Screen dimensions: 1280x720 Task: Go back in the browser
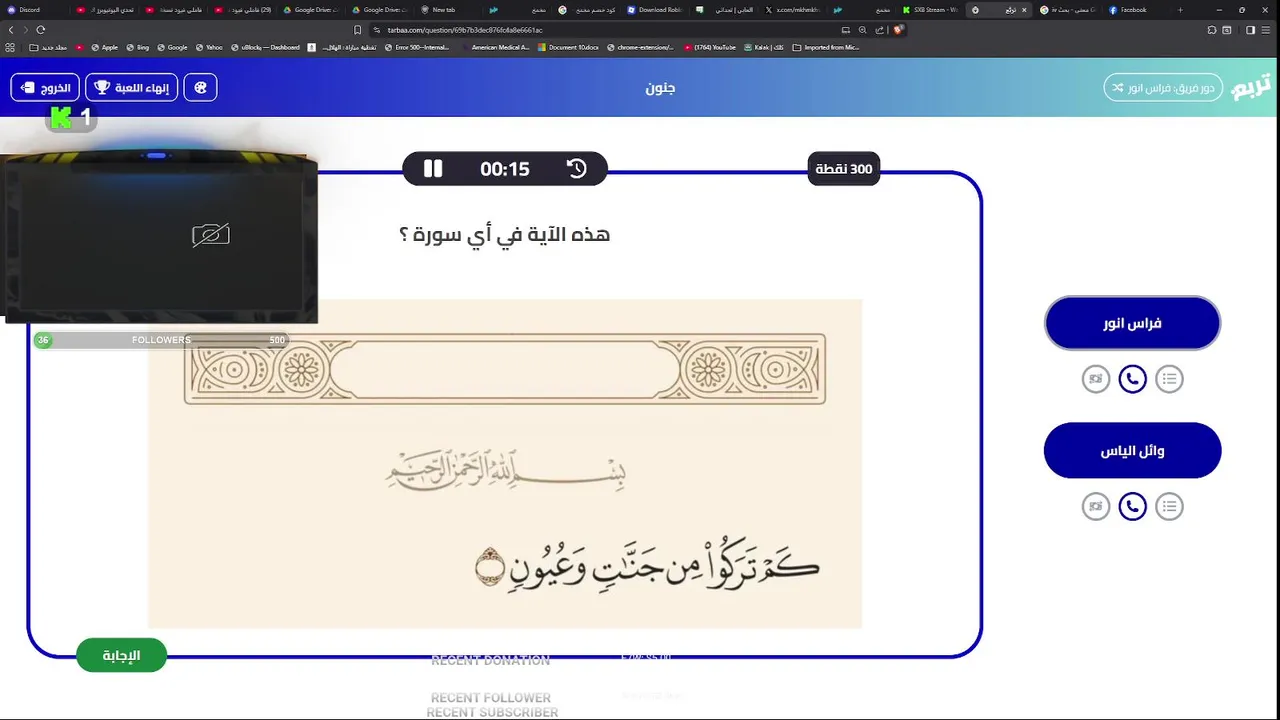[x=11, y=30]
